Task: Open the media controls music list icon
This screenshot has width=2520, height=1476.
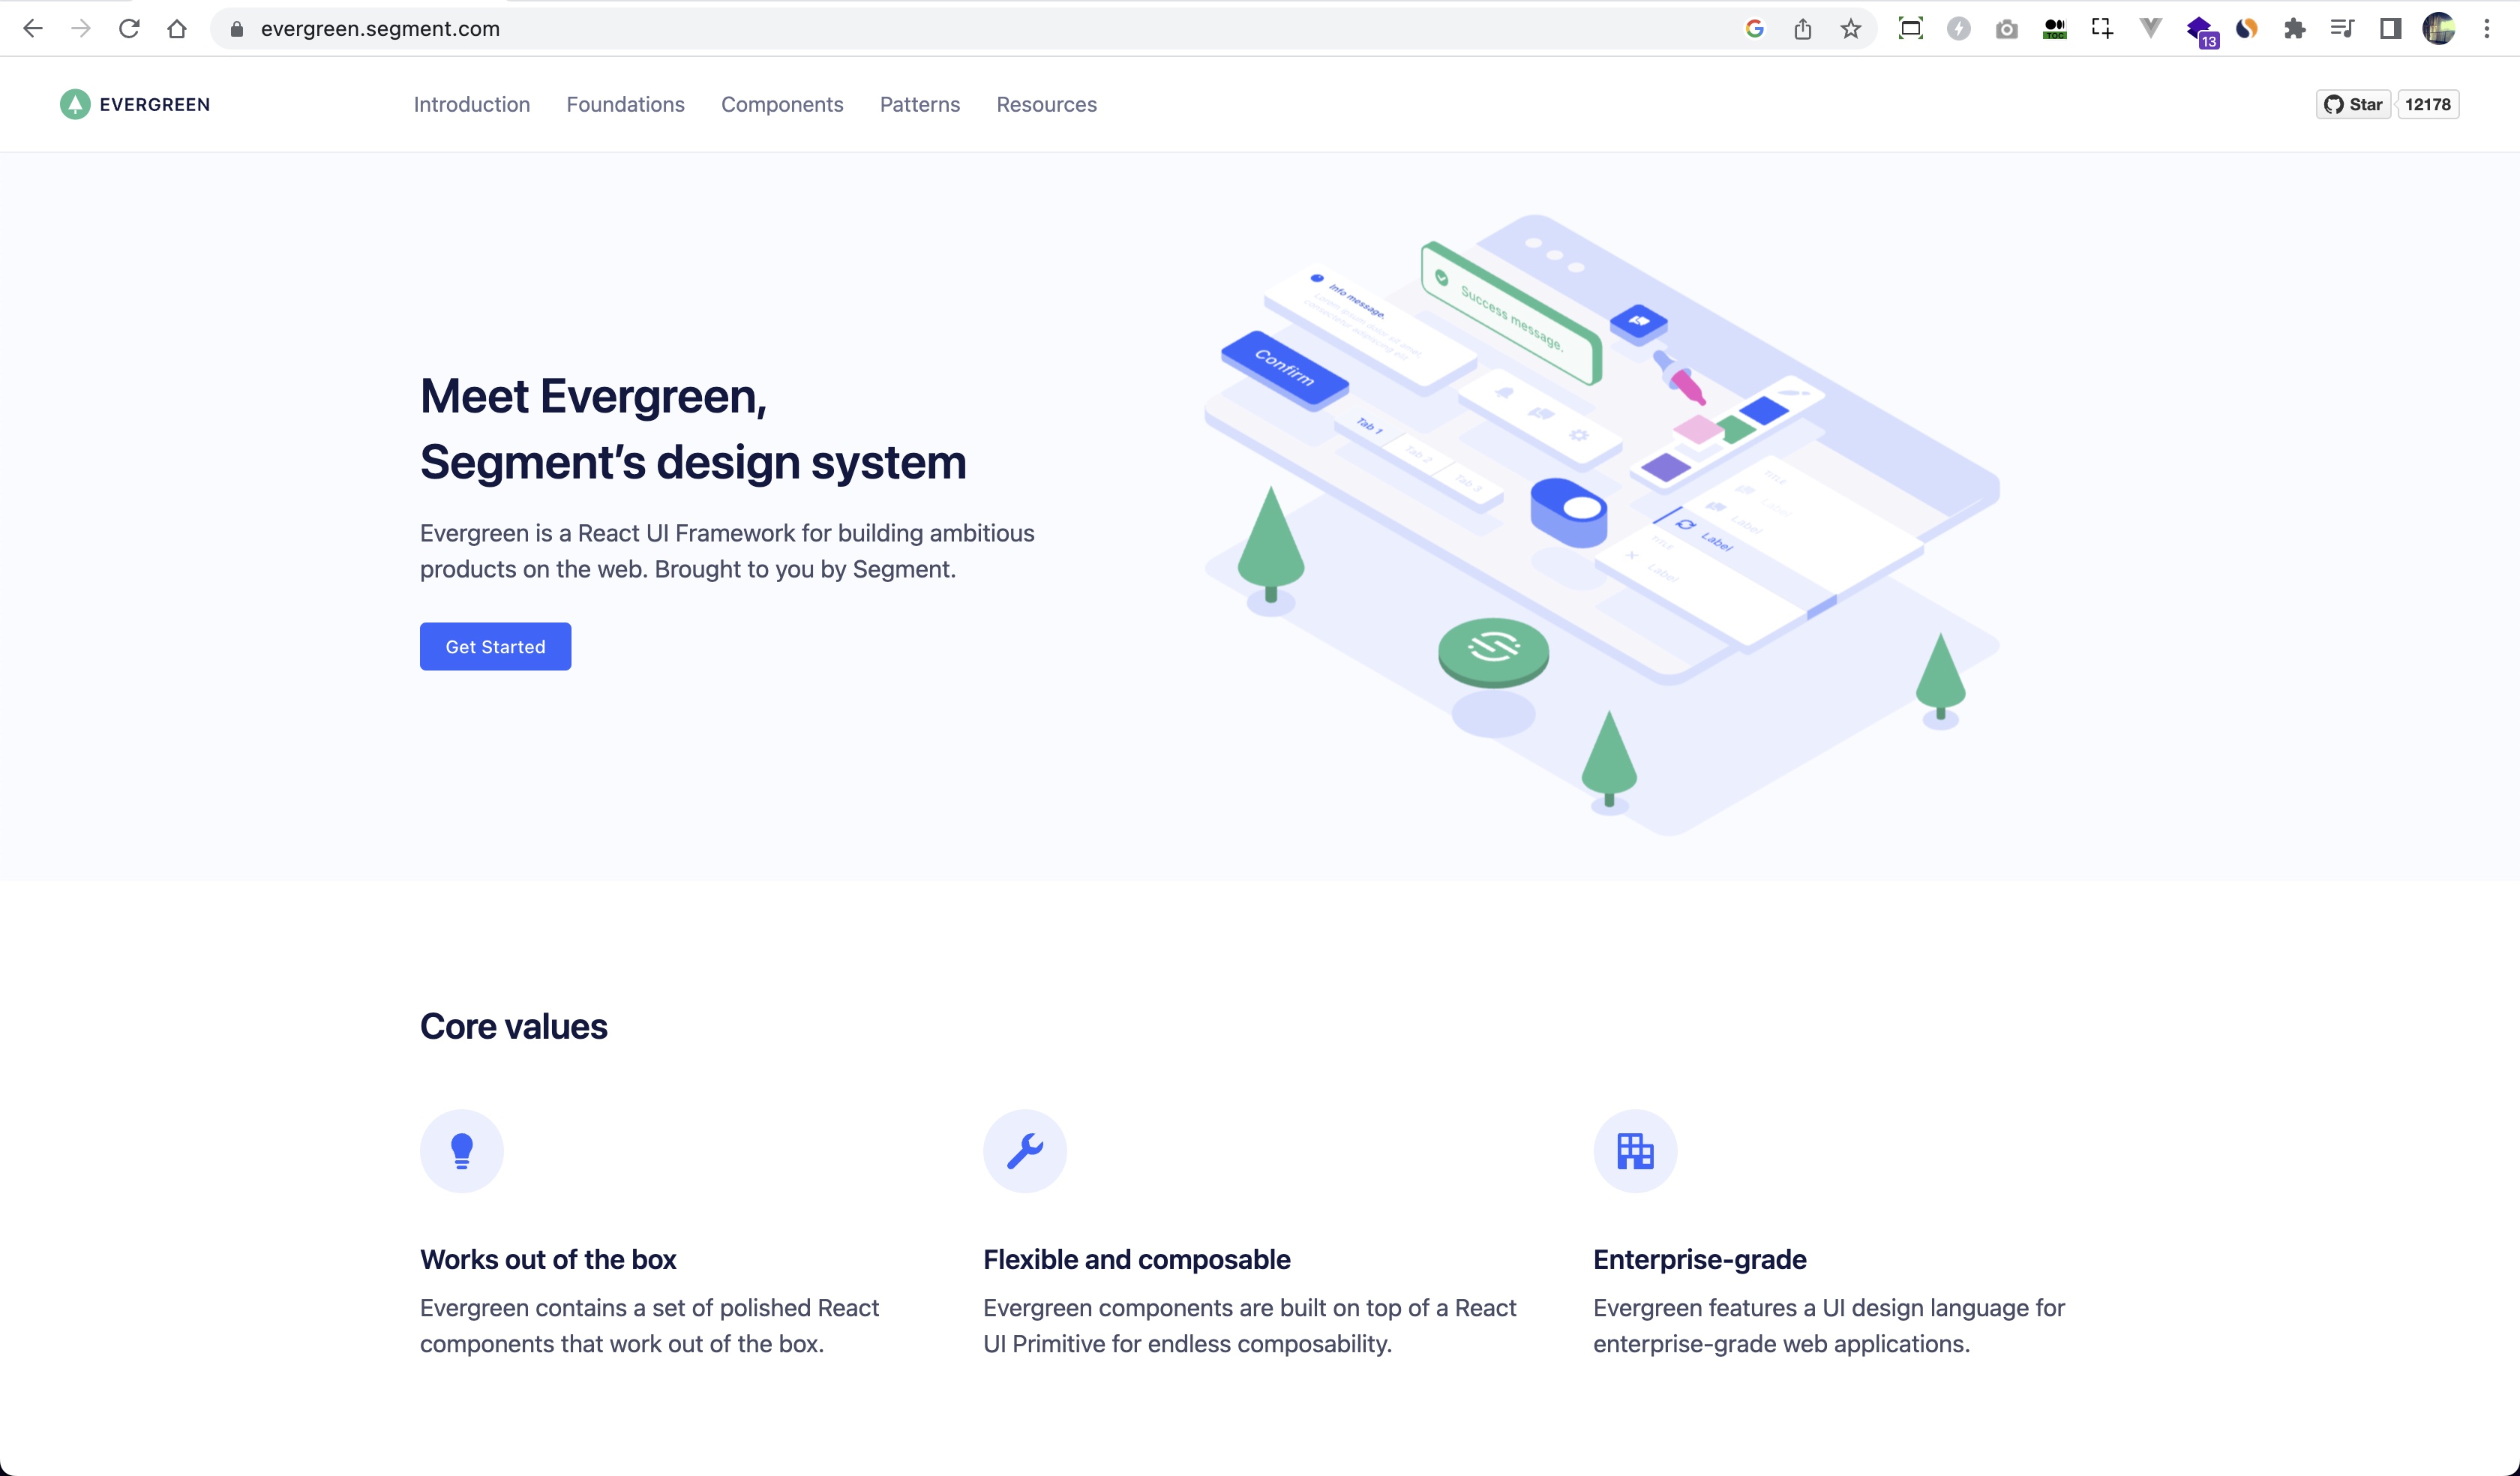Action: pos(2343,29)
